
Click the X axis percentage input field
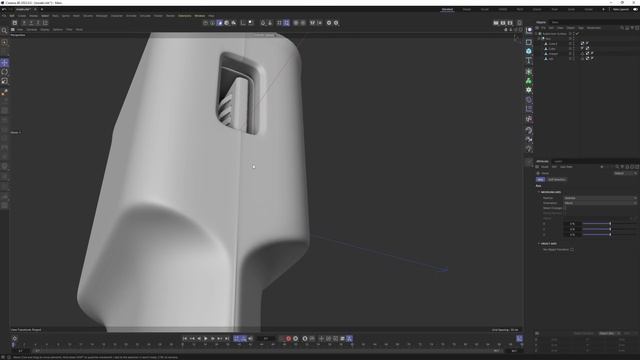pos(572,224)
